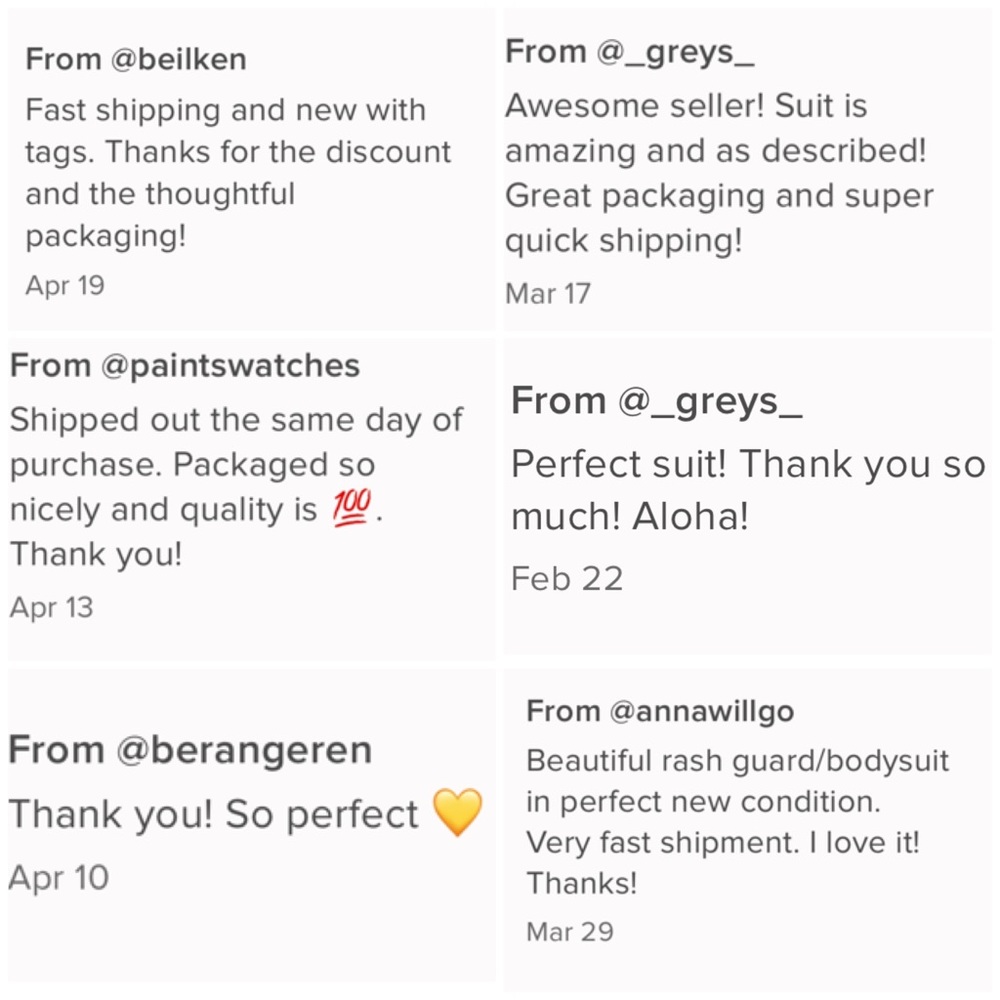Open the @beilken profile link
The width and height of the screenshot is (1000, 1000).
[180, 60]
